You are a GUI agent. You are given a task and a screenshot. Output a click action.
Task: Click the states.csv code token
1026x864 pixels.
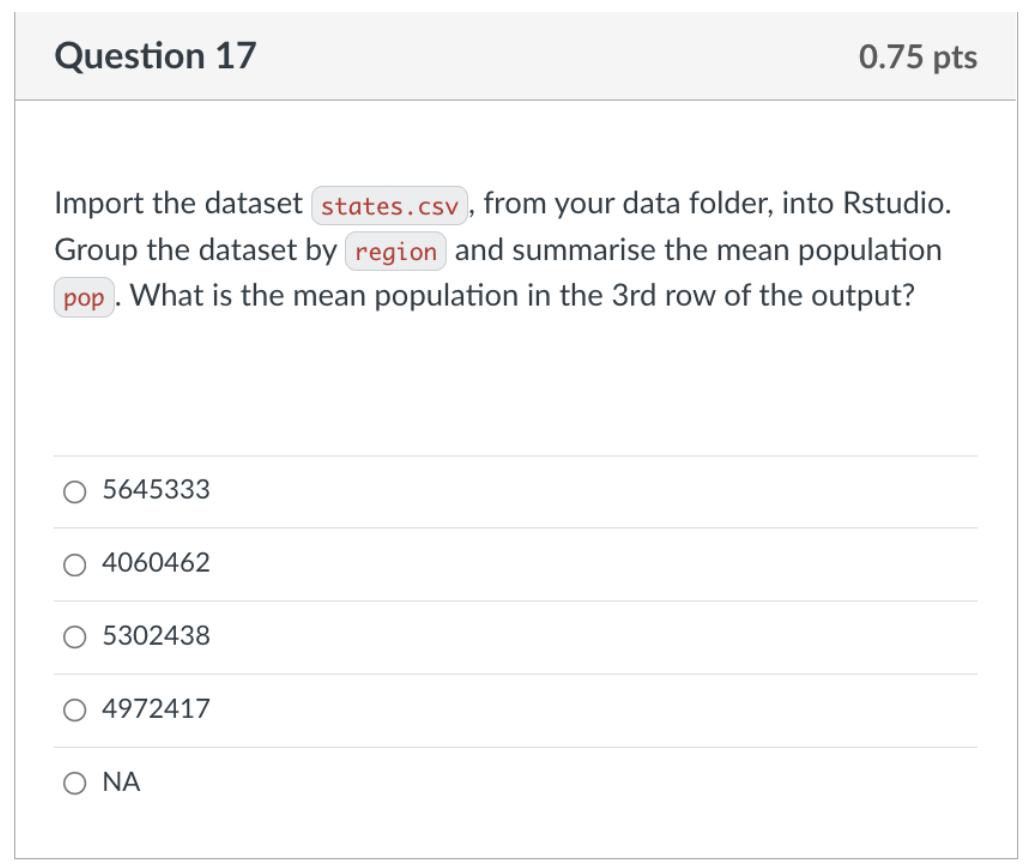pos(389,205)
